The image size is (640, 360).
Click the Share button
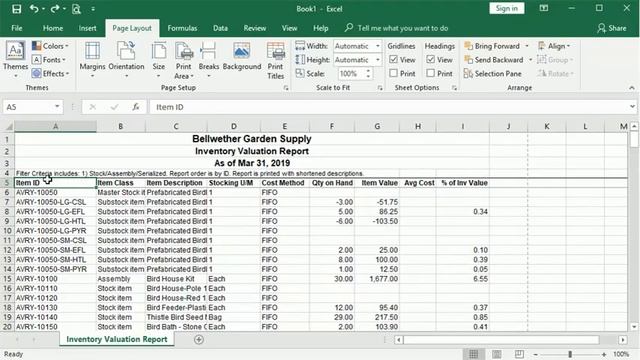(611, 28)
